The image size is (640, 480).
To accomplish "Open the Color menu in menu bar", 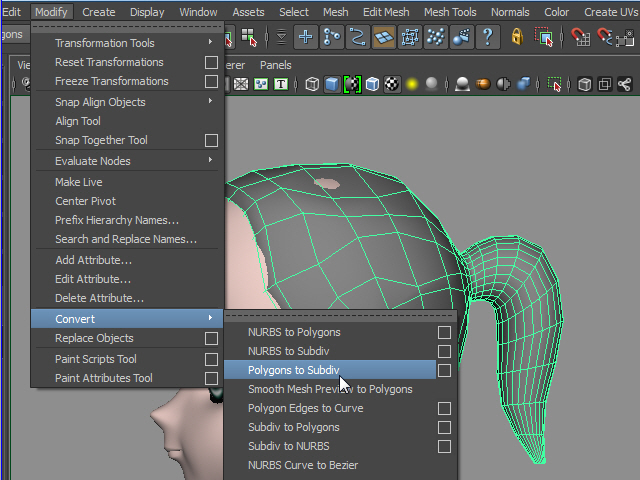I will tap(557, 12).
